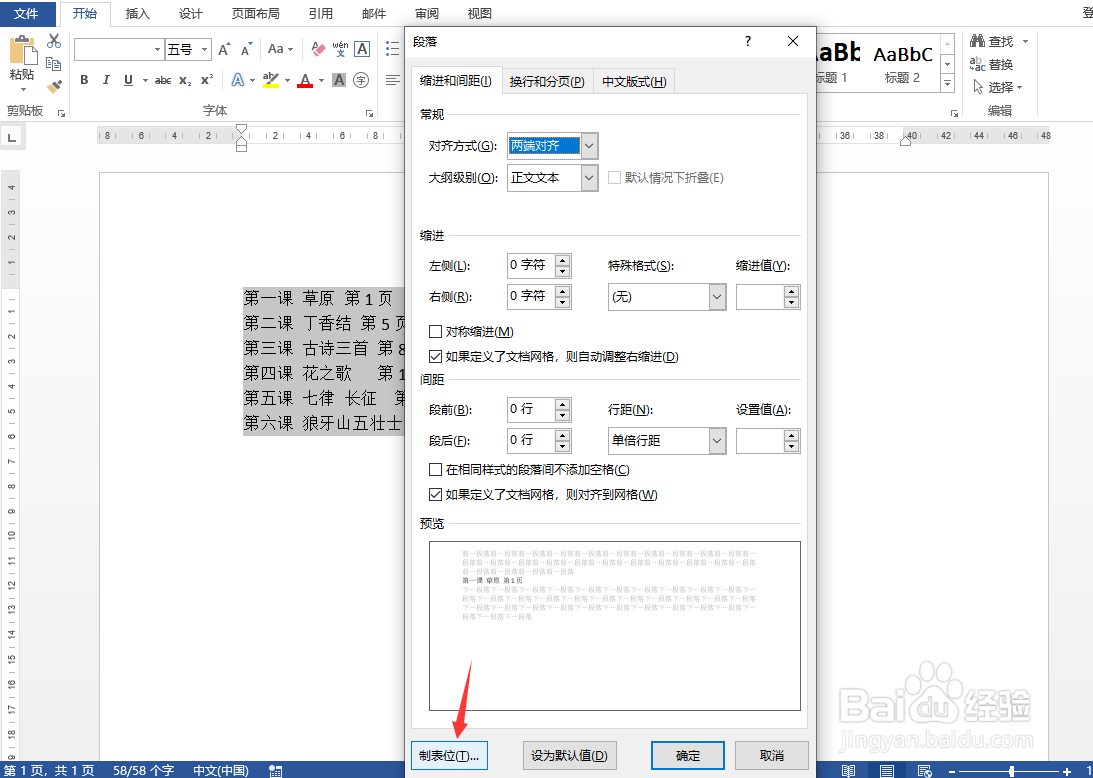This screenshot has width=1093, height=778.
Task: Uncheck 如果定义了文档网格，则自动调整右缩进
Action: click(437, 355)
